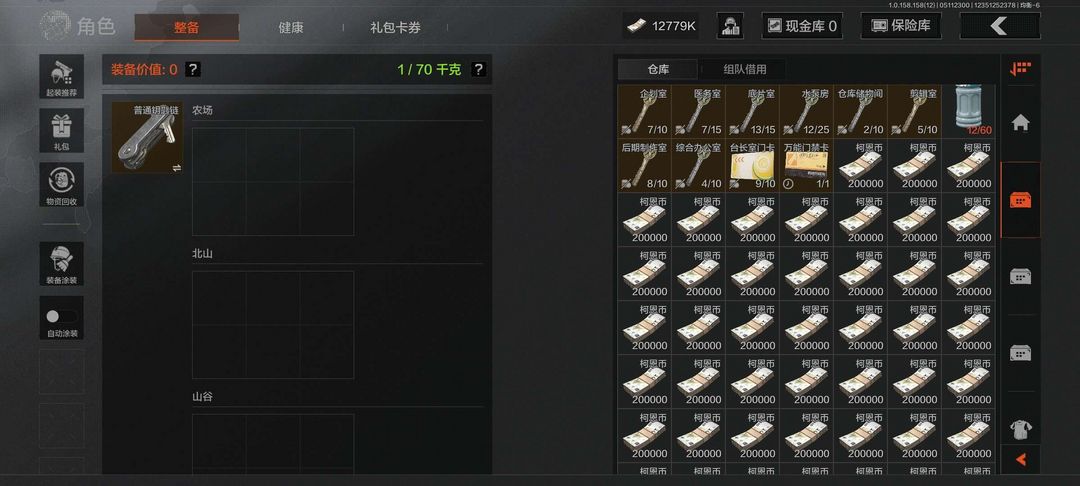Open the 现金库 cash vault button

[x=802, y=26]
